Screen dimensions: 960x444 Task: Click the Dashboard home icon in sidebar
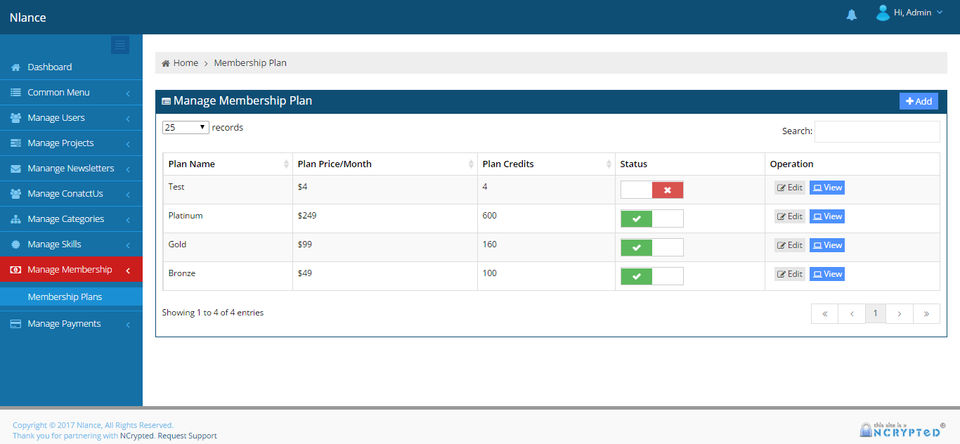[x=16, y=67]
